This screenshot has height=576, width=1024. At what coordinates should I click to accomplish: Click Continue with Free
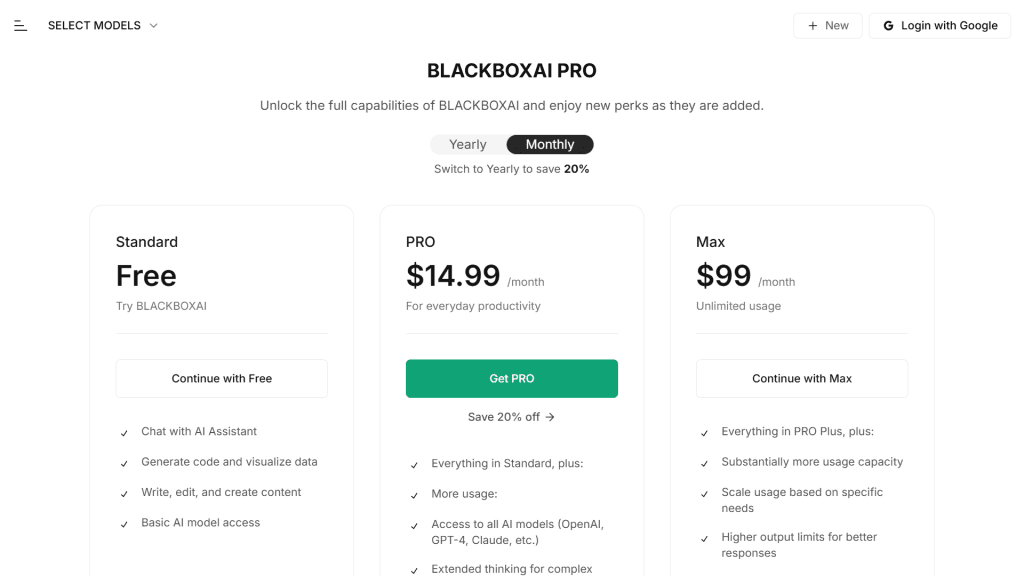221,378
